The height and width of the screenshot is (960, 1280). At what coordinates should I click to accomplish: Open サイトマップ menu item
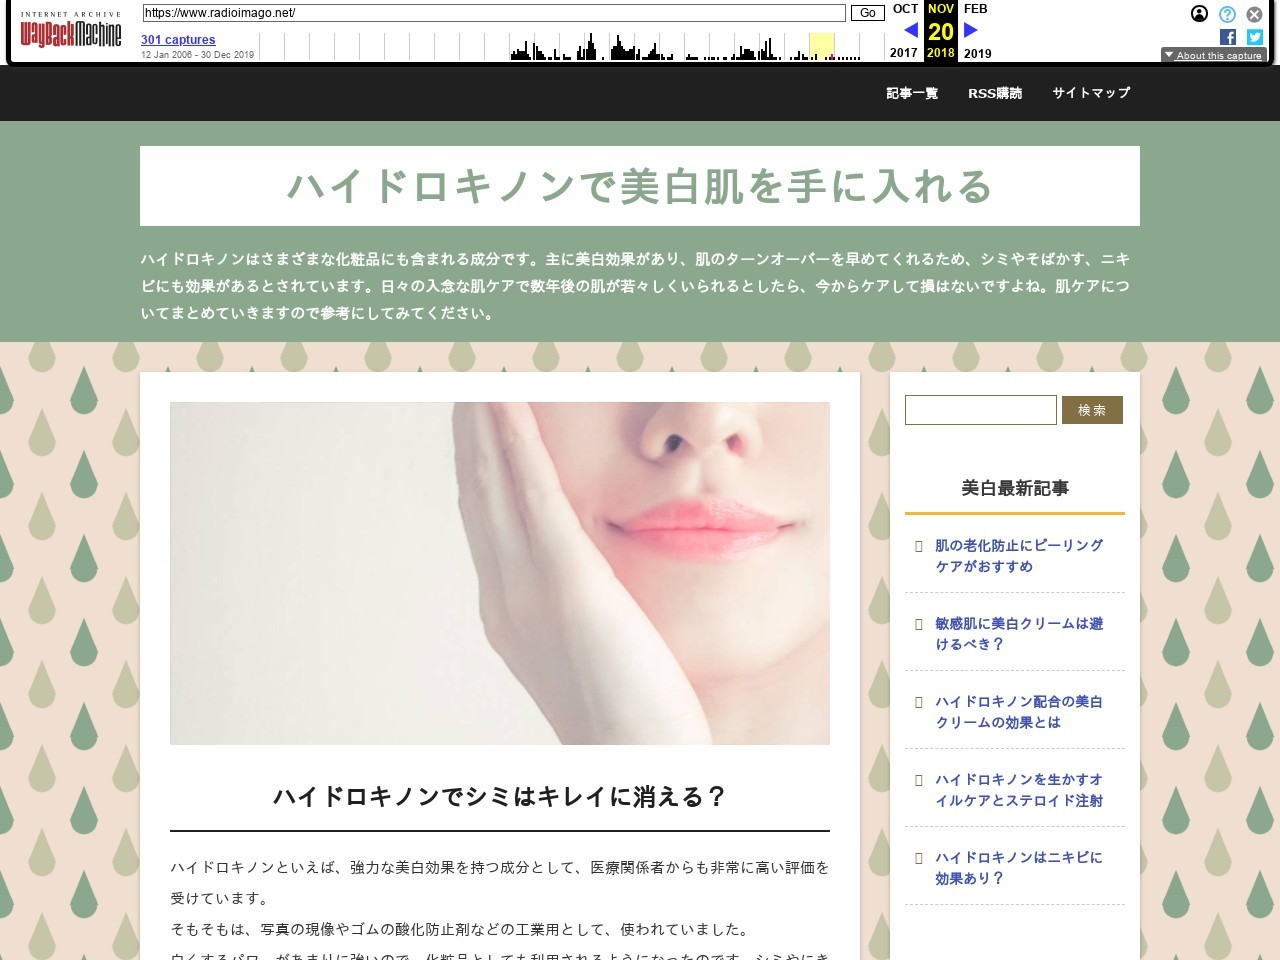click(x=1091, y=93)
